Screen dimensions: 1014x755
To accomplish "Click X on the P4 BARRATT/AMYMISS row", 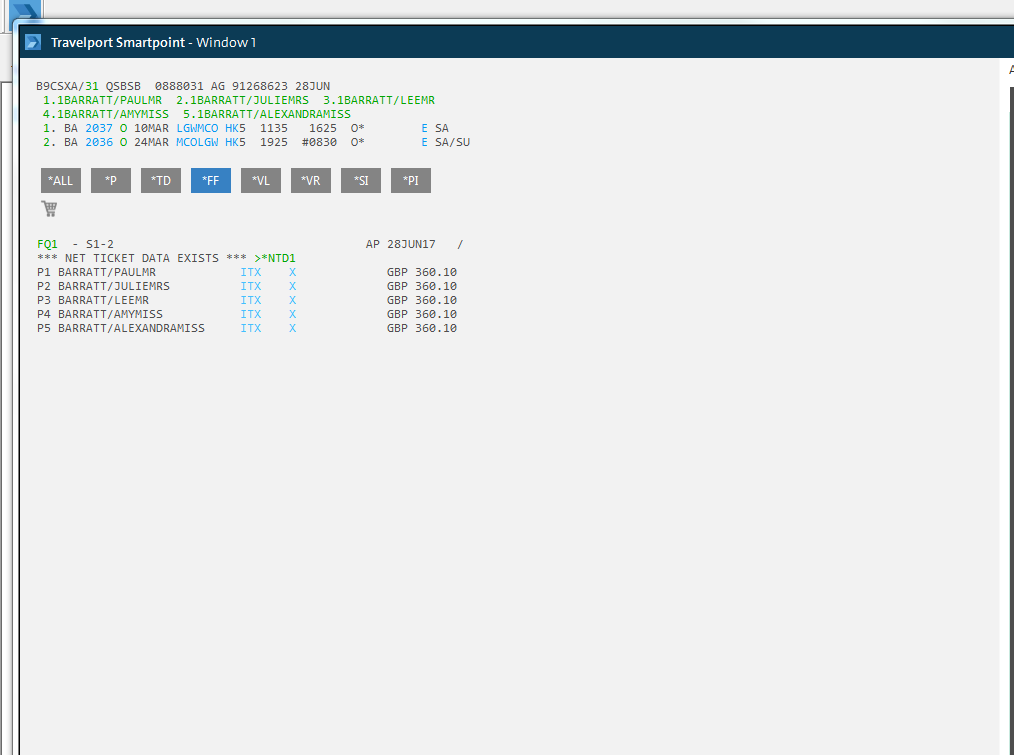I will (292, 314).
